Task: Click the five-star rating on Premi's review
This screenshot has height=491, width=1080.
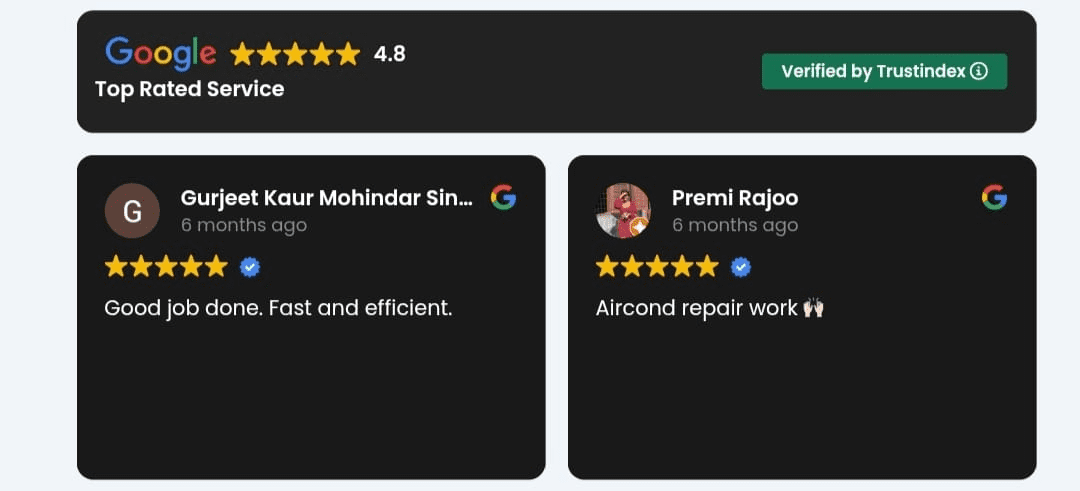Action: pos(657,267)
